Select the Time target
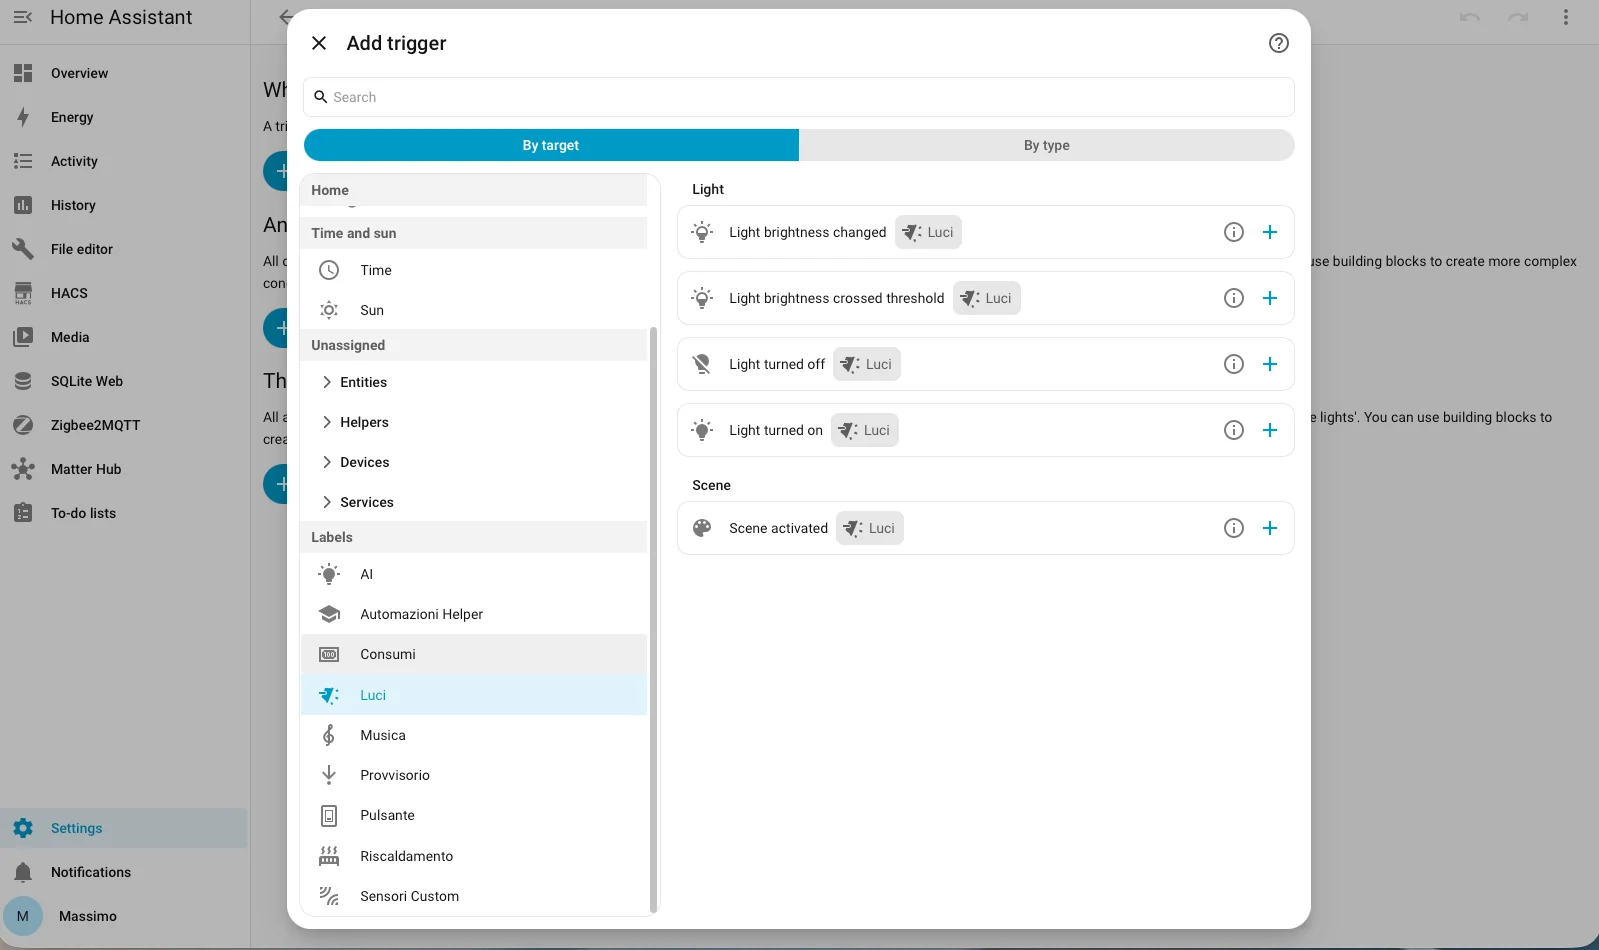Screen dimensions: 1599x950 [x=474, y=270]
